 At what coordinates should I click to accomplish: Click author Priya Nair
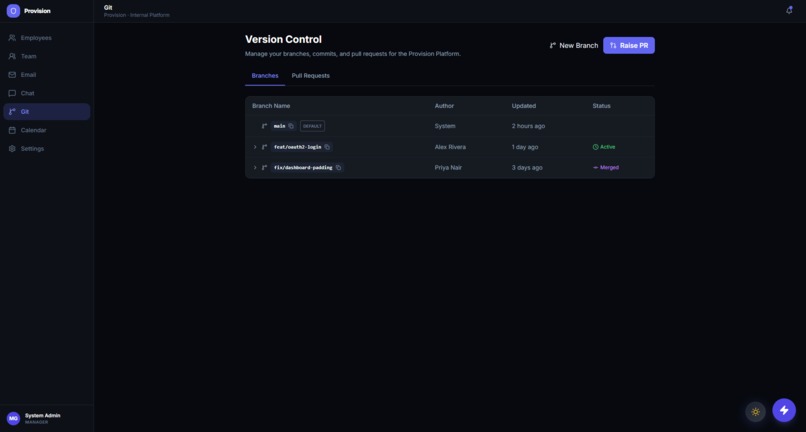pyautogui.click(x=449, y=168)
